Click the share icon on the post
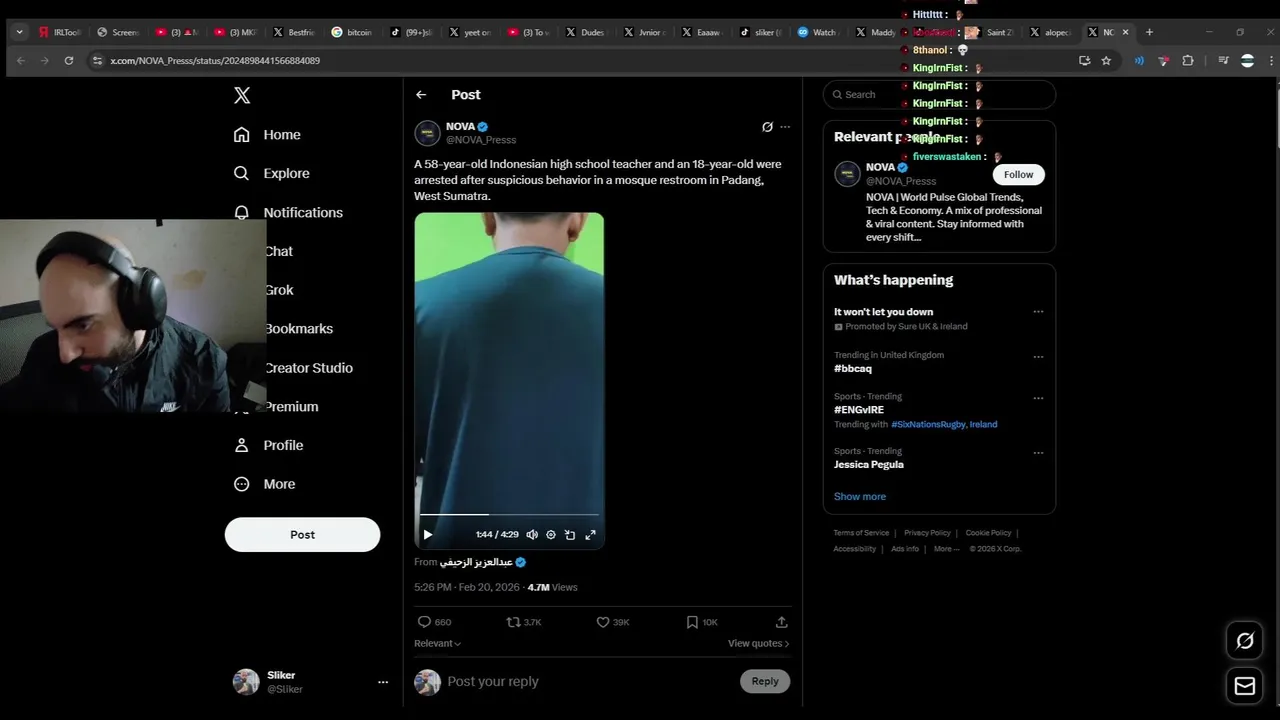The width and height of the screenshot is (1280, 720). (782, 622)
